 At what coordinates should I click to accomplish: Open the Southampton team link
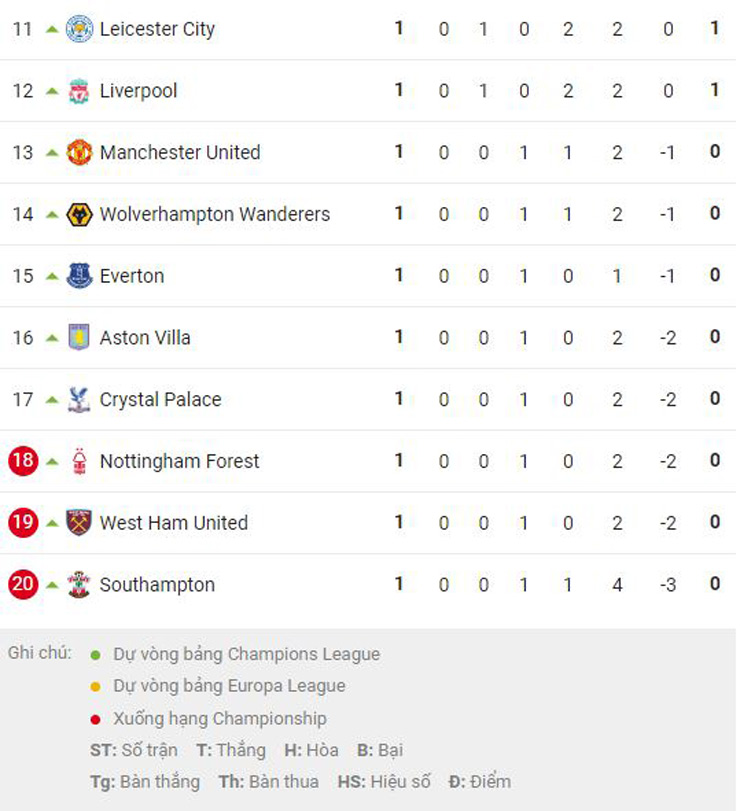(157, 585)
